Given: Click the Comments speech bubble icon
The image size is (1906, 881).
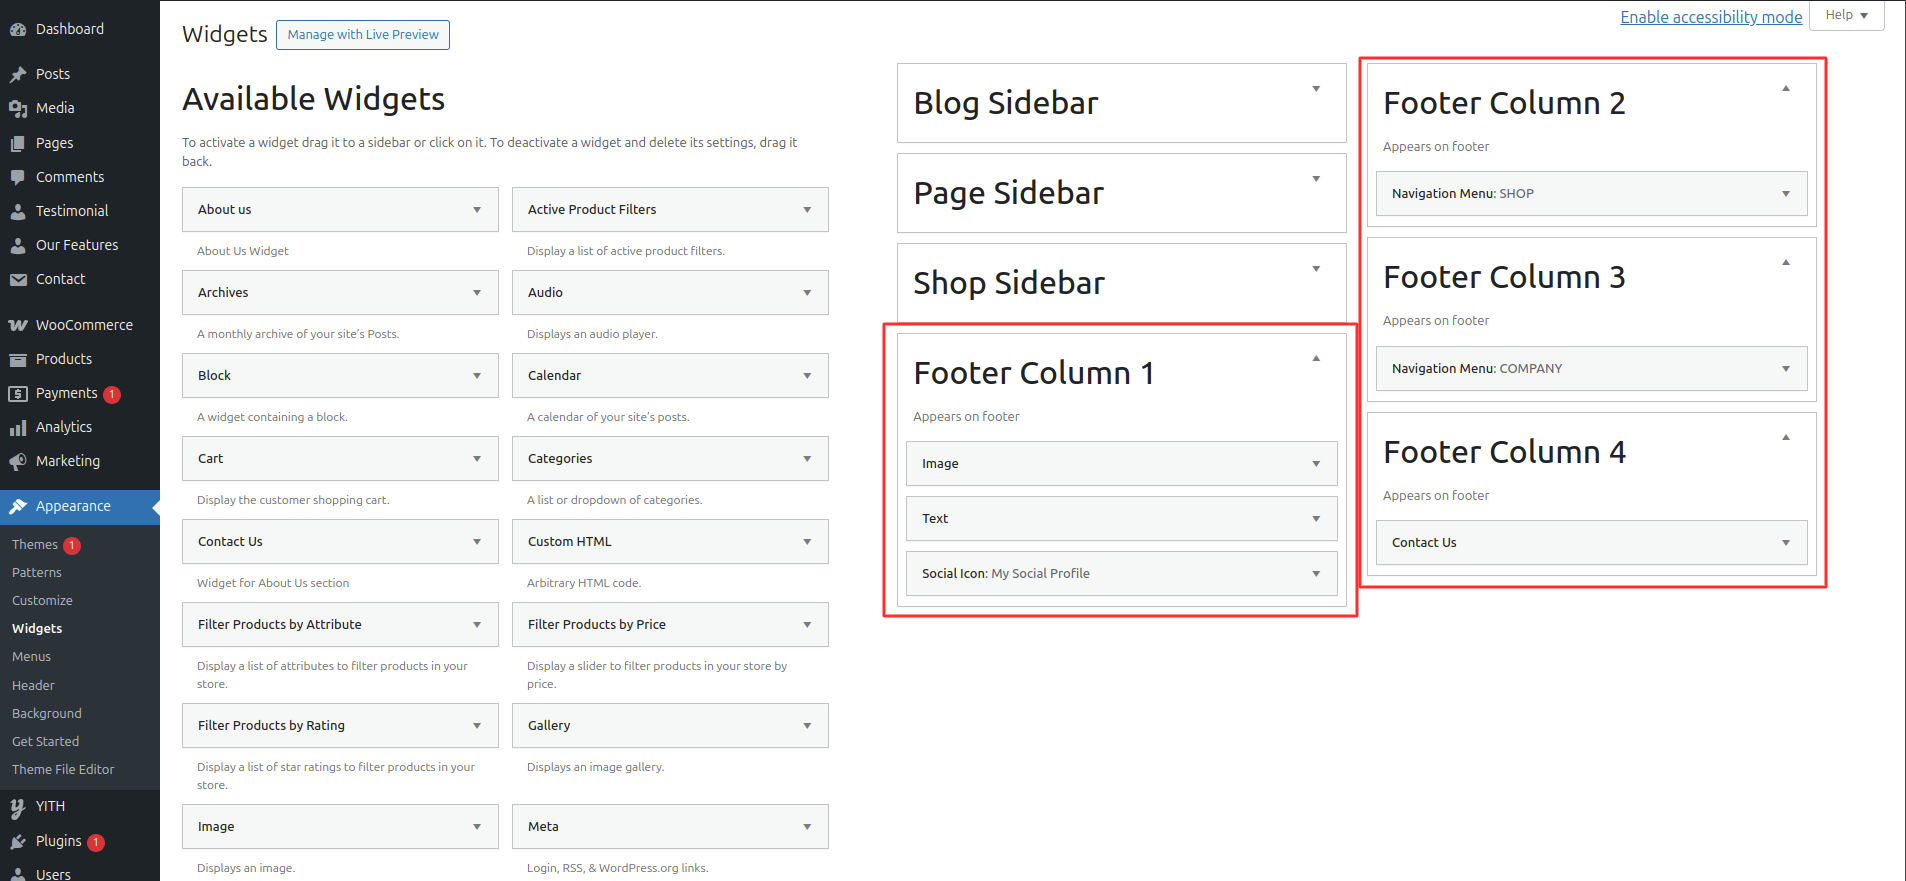Looking at the screenshot, I should click(19, 176).
